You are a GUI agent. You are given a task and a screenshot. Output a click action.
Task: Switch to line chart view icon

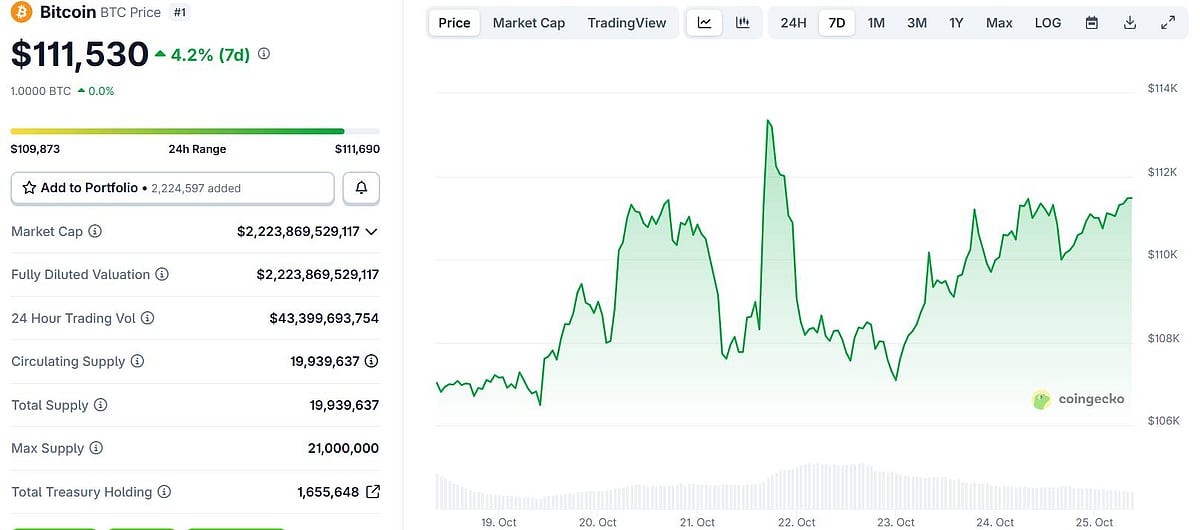(x=704, y=22)
